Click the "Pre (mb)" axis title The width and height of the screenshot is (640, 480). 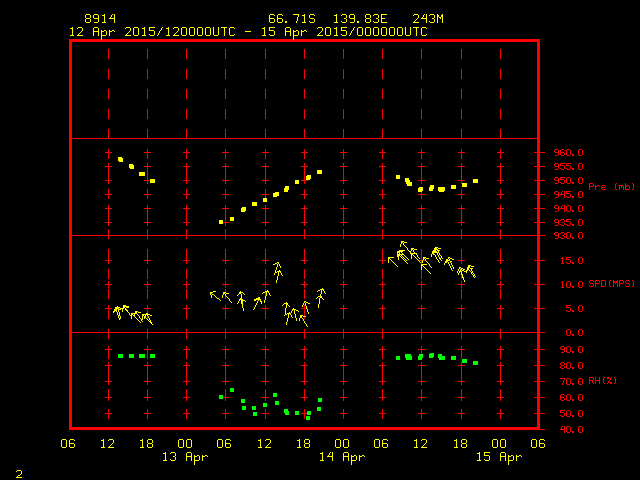point(611,187)
